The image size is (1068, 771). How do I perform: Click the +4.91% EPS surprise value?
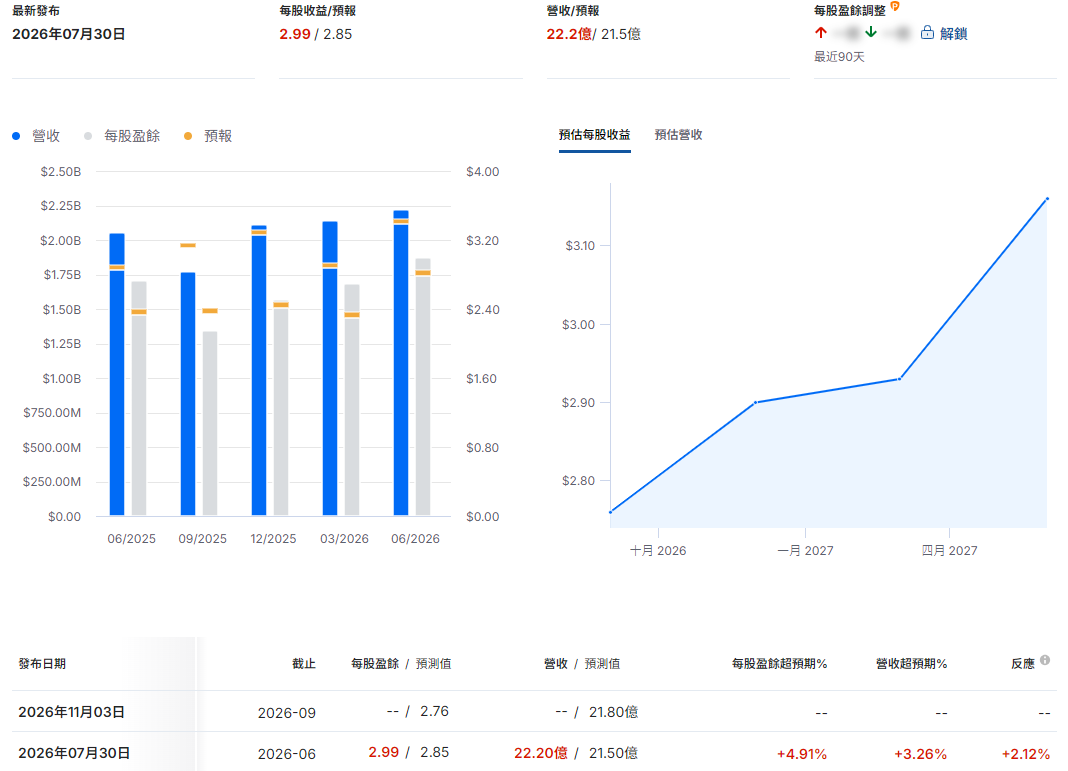tap(802, 754)
